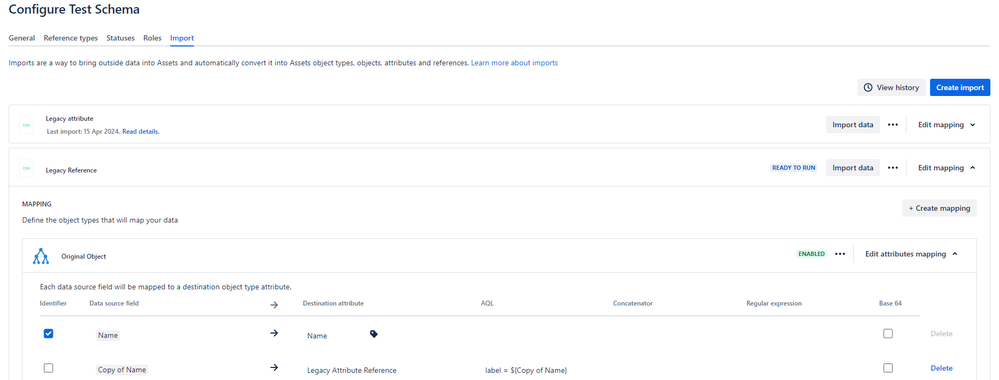
Task: Delete the Copy of Name mapping row
Action: [941, 368]
